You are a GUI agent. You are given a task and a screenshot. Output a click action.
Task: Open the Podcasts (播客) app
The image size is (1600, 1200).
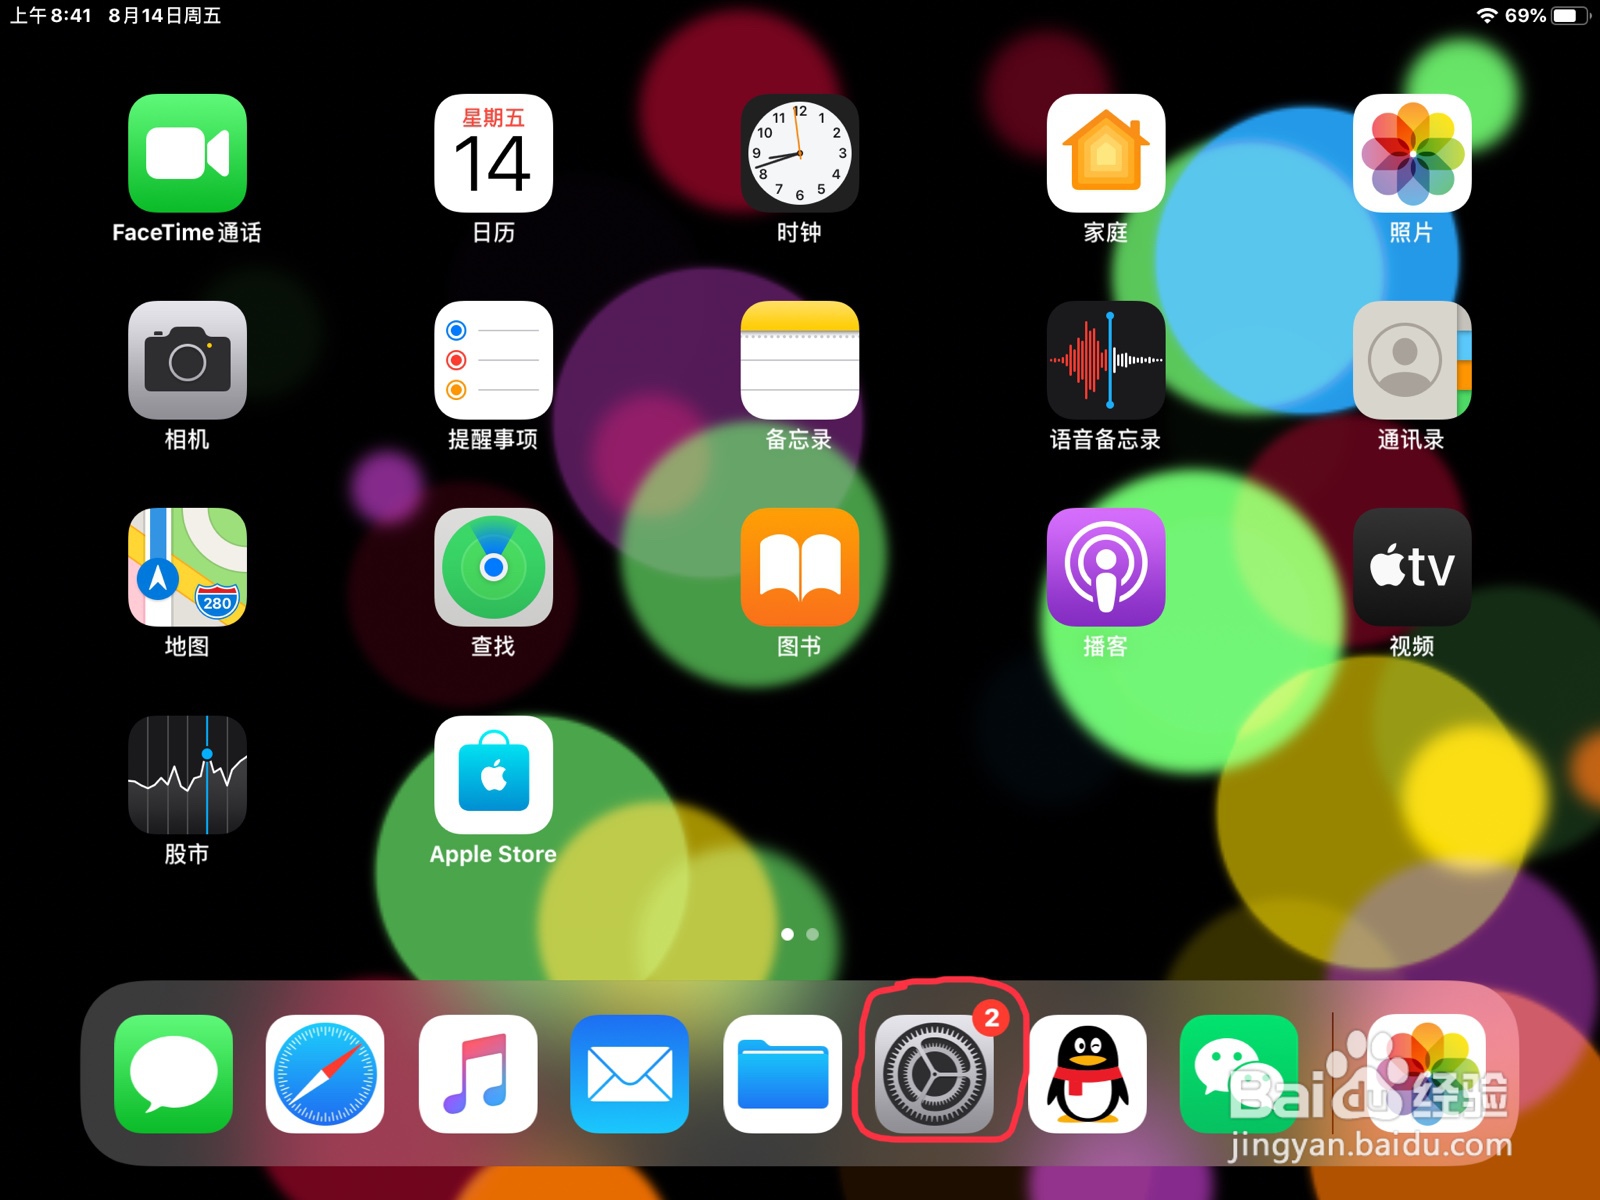point(1105,567)
